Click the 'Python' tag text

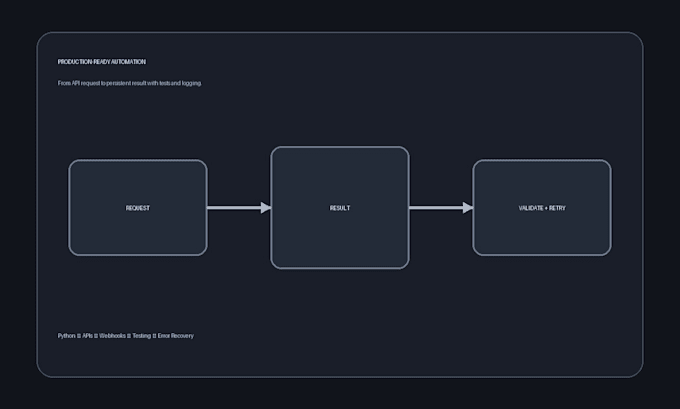coord(66,336)
